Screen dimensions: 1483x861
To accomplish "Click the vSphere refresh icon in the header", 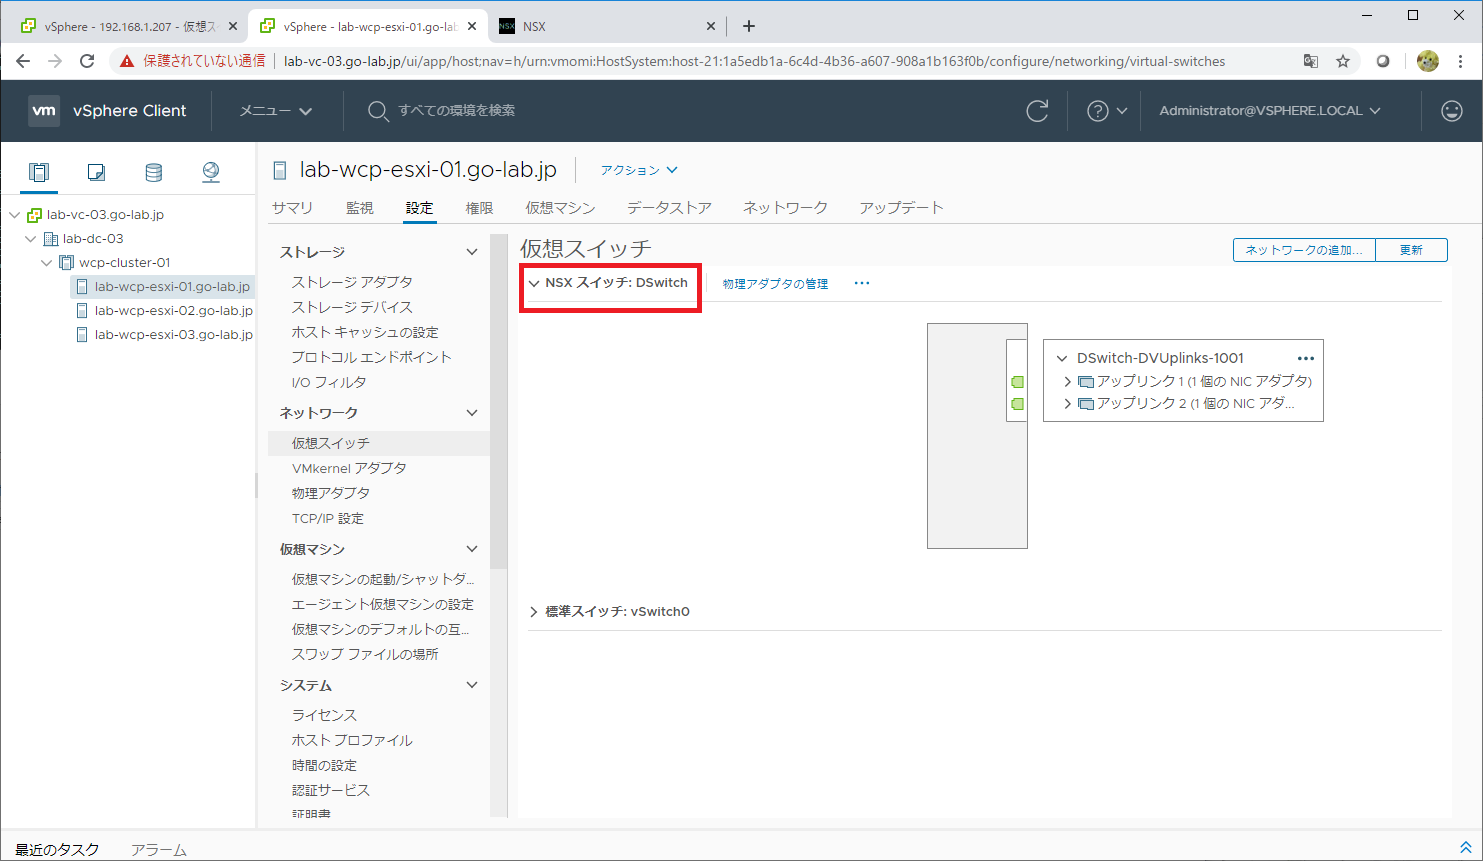I will [x=1037, y=111].
